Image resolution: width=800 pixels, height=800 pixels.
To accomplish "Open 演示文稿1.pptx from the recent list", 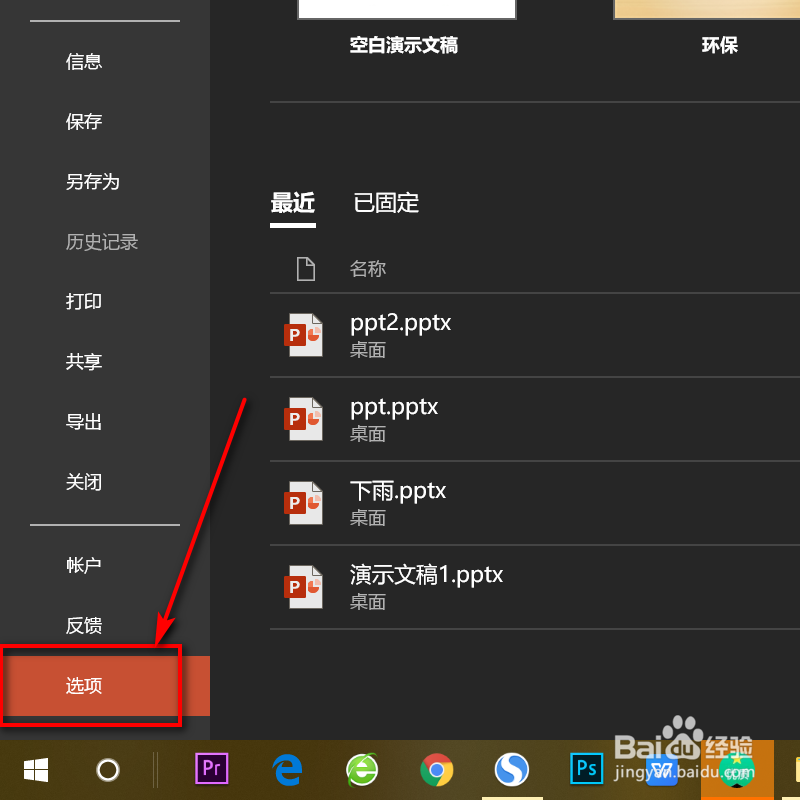I will (x=535, y=587).
